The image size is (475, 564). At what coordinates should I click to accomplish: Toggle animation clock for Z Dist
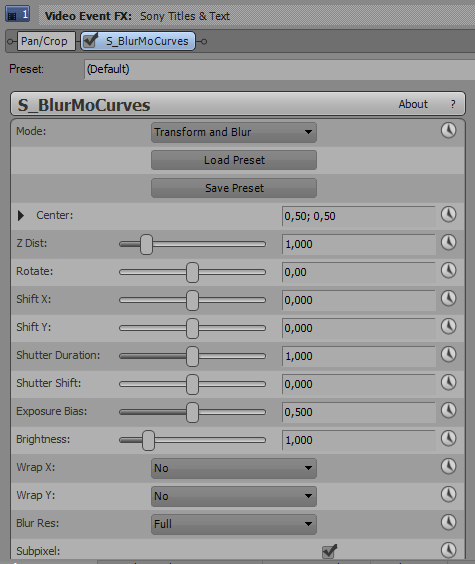(x=448, y=243)
